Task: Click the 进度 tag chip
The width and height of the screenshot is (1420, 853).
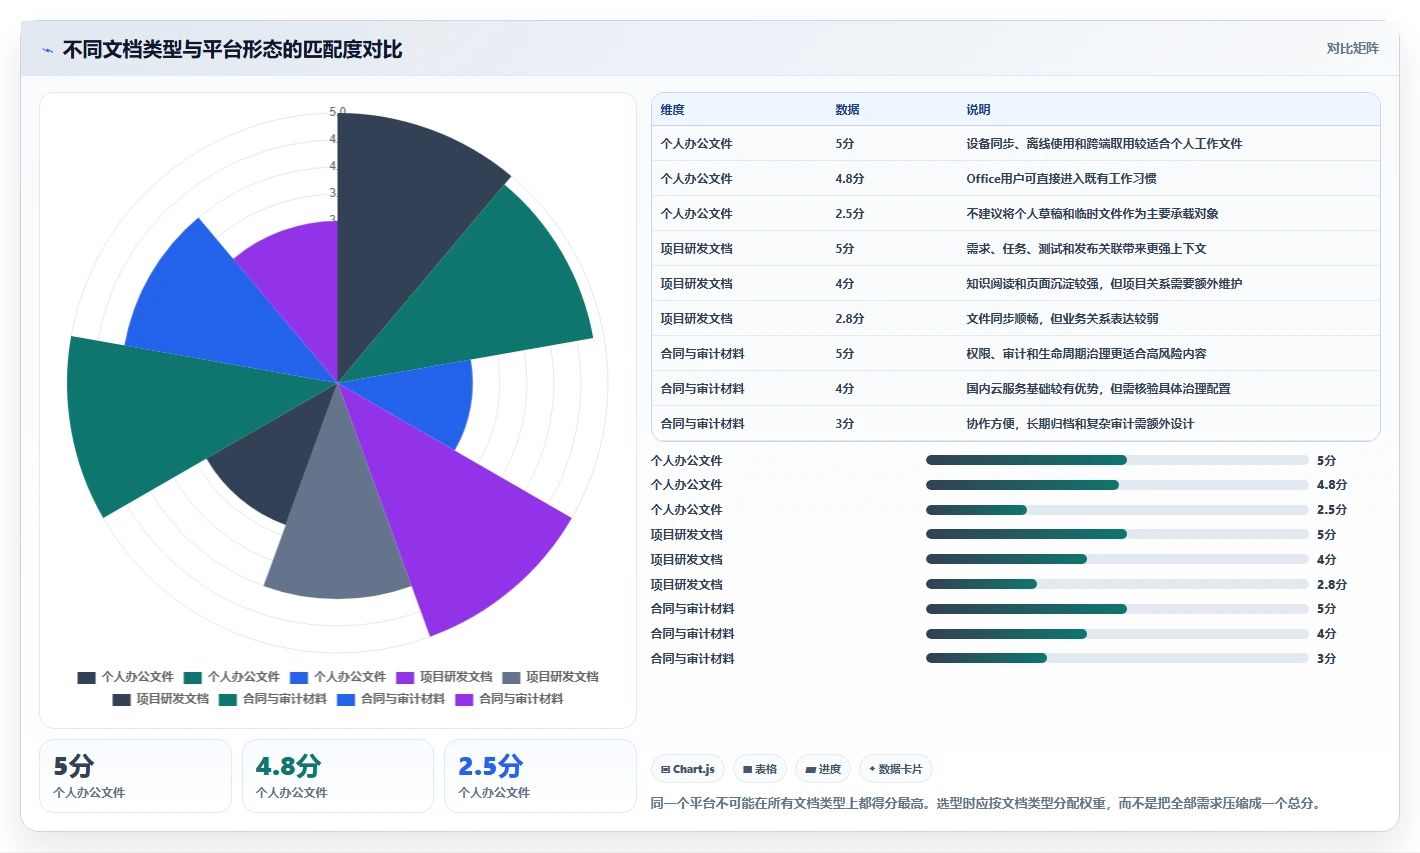Action: pyautogui.click(x=823, y=769)
